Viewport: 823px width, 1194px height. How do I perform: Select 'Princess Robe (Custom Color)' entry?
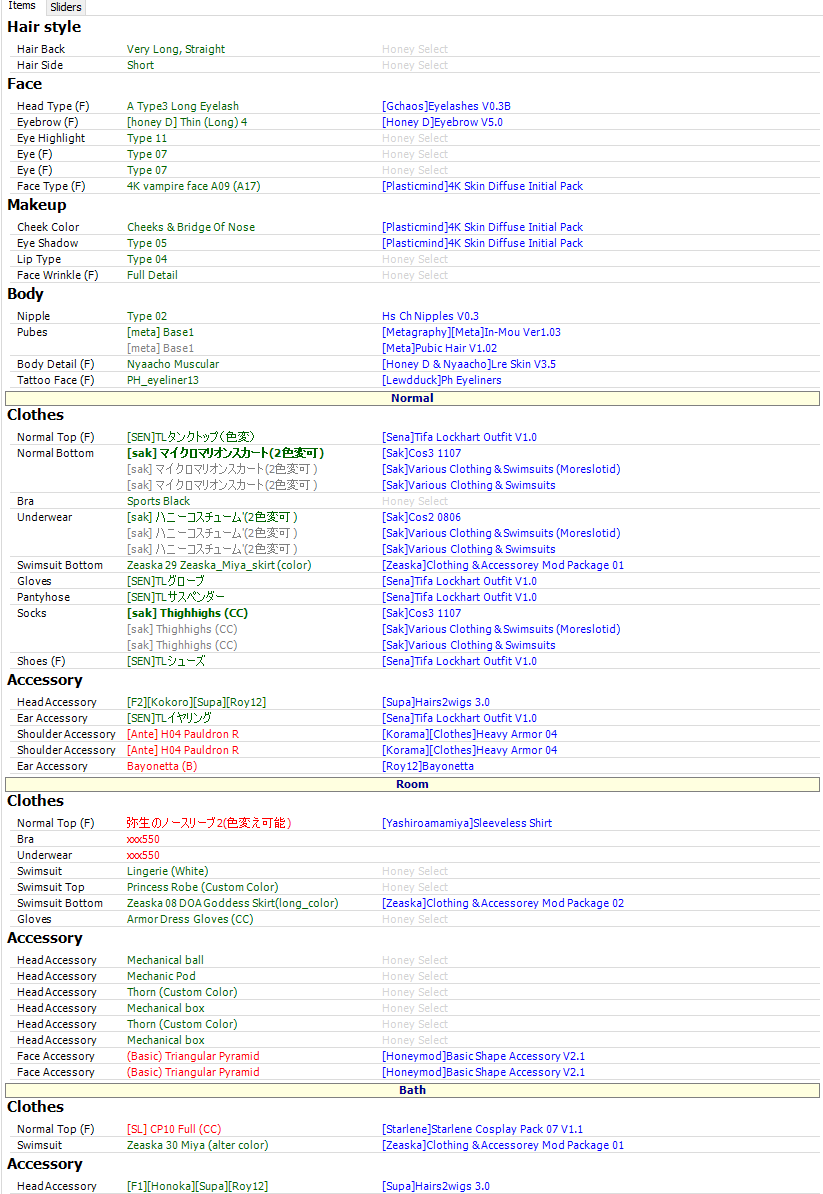pyautogui.click(x=203, y=888)
